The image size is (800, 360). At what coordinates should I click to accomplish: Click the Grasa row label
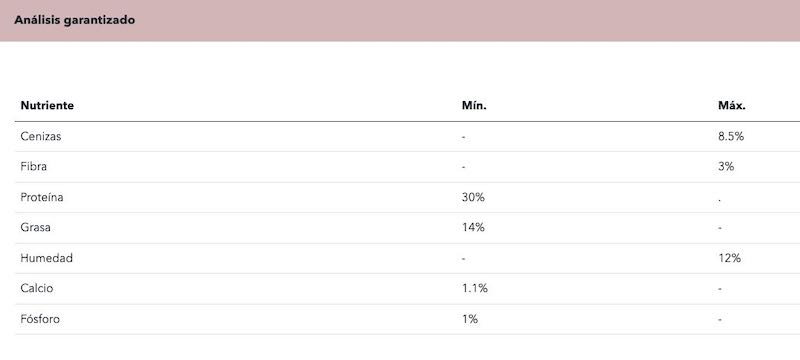[35, 227]
